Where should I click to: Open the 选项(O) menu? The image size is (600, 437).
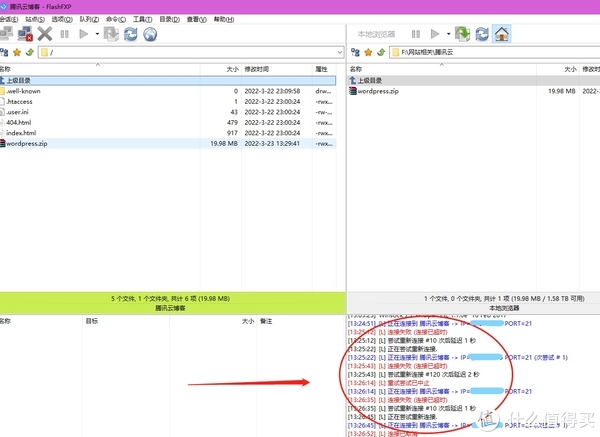[62, 19]
